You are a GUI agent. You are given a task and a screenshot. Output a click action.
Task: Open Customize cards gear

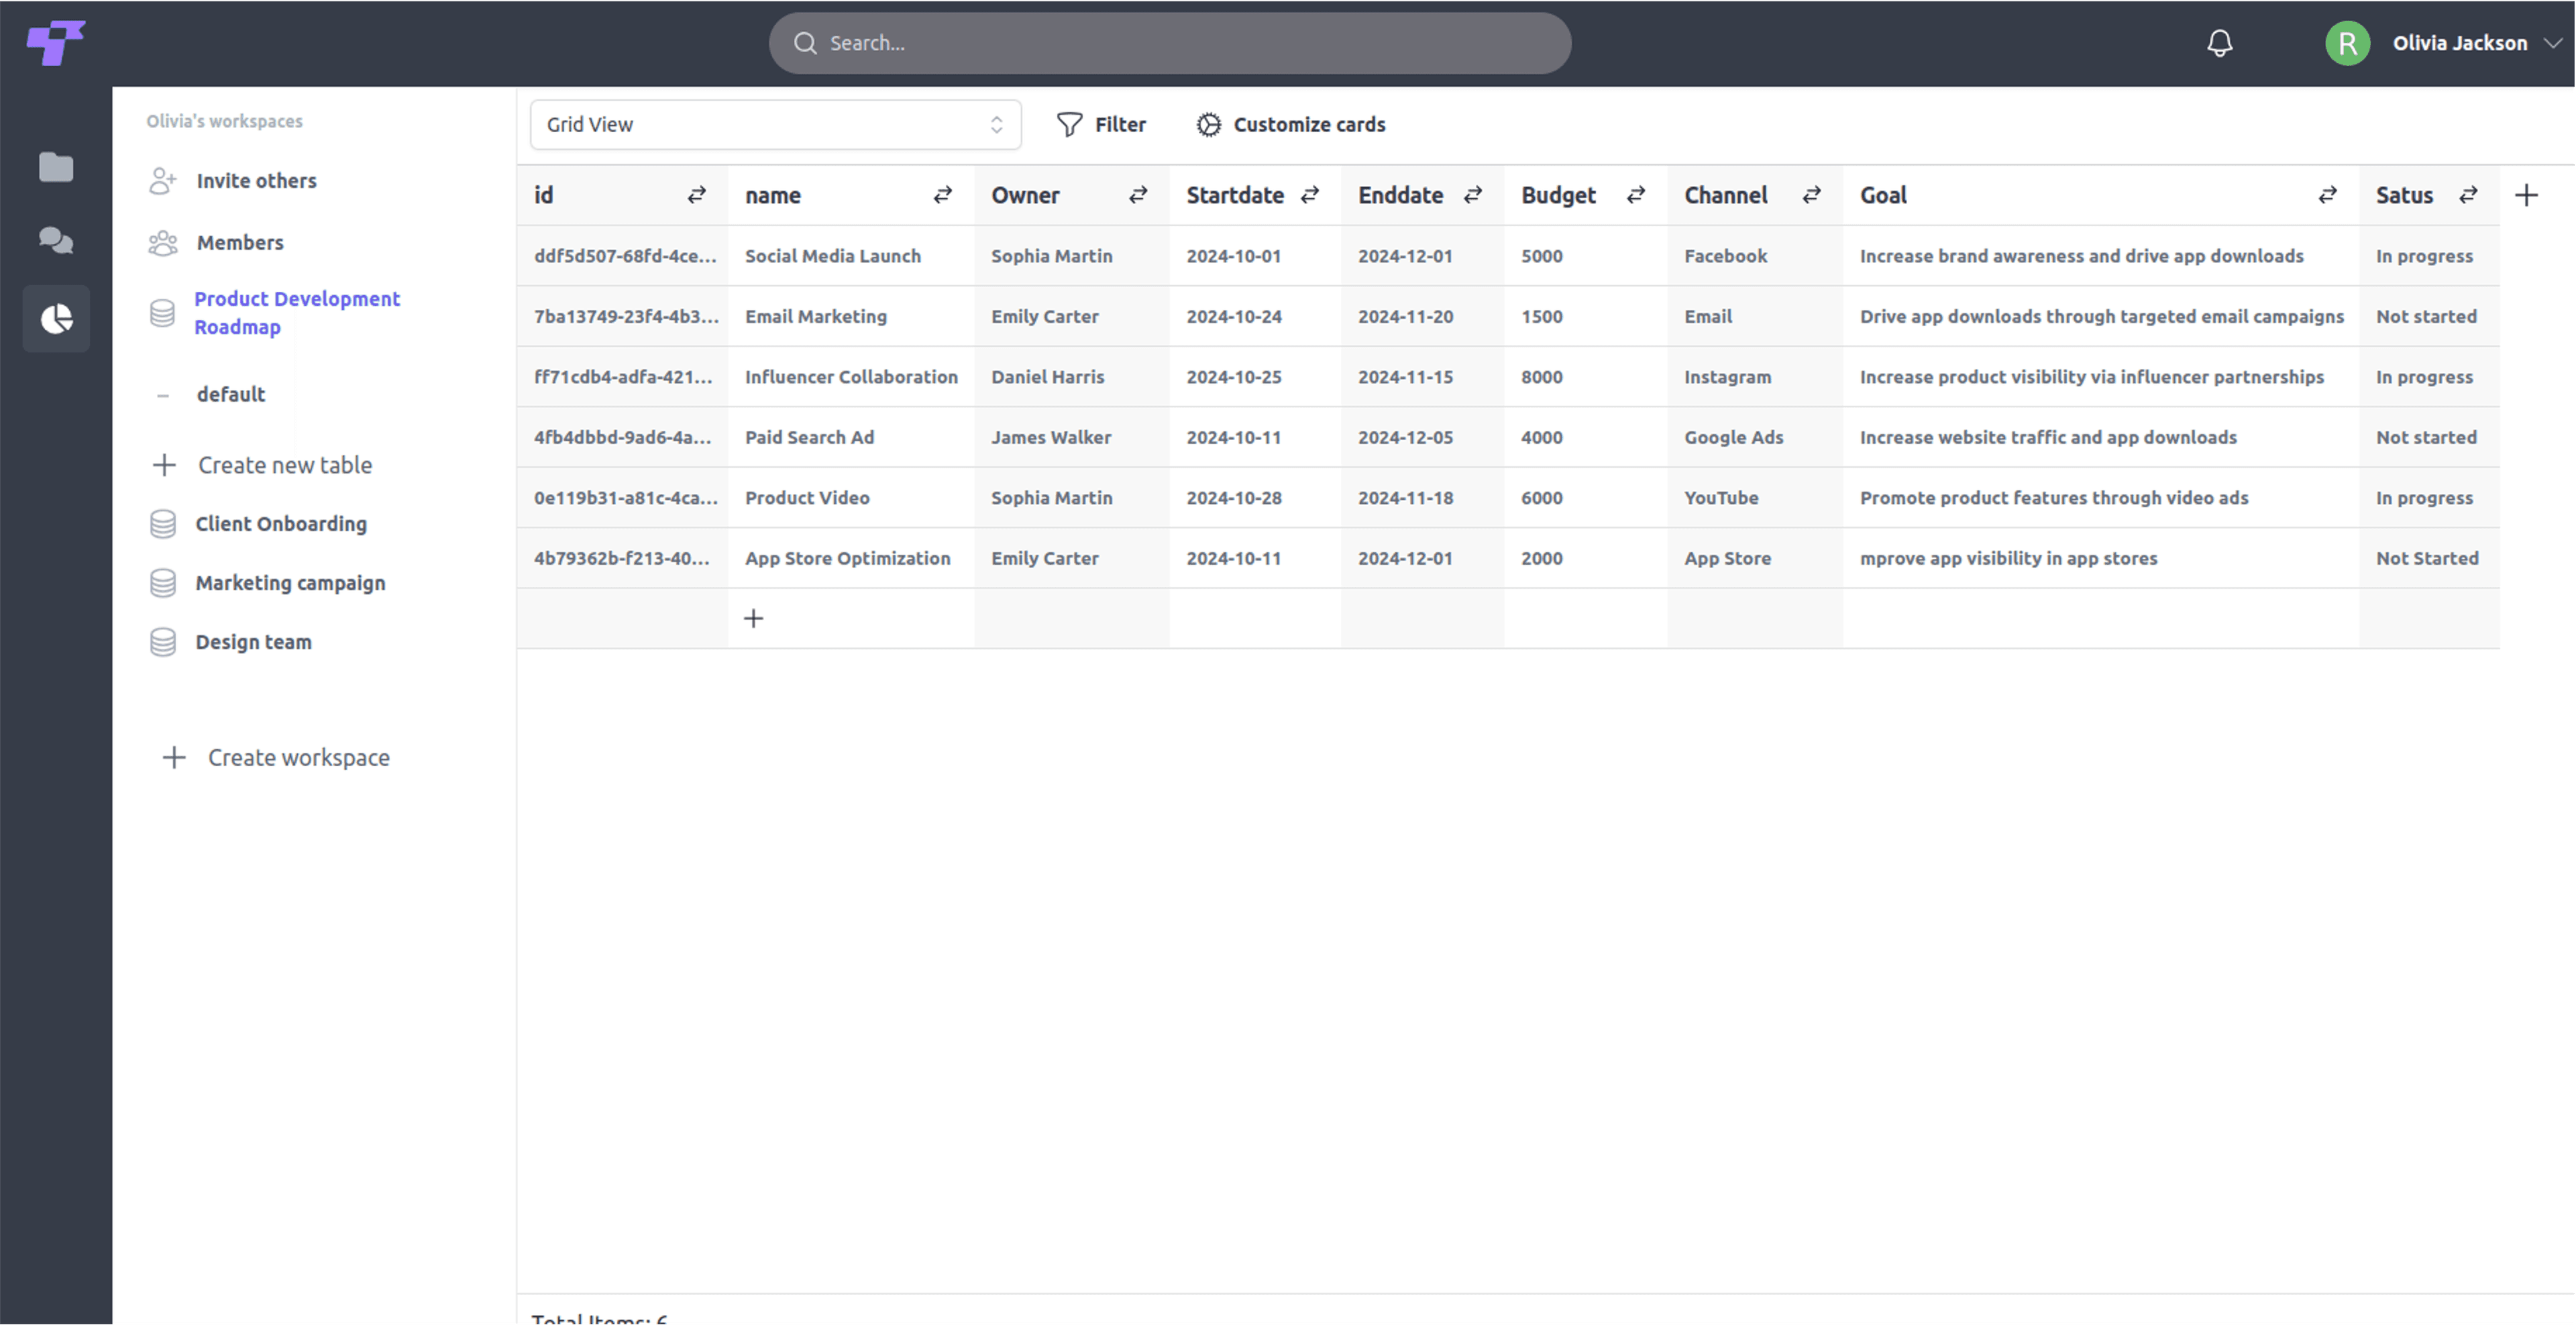[1208, 124]
